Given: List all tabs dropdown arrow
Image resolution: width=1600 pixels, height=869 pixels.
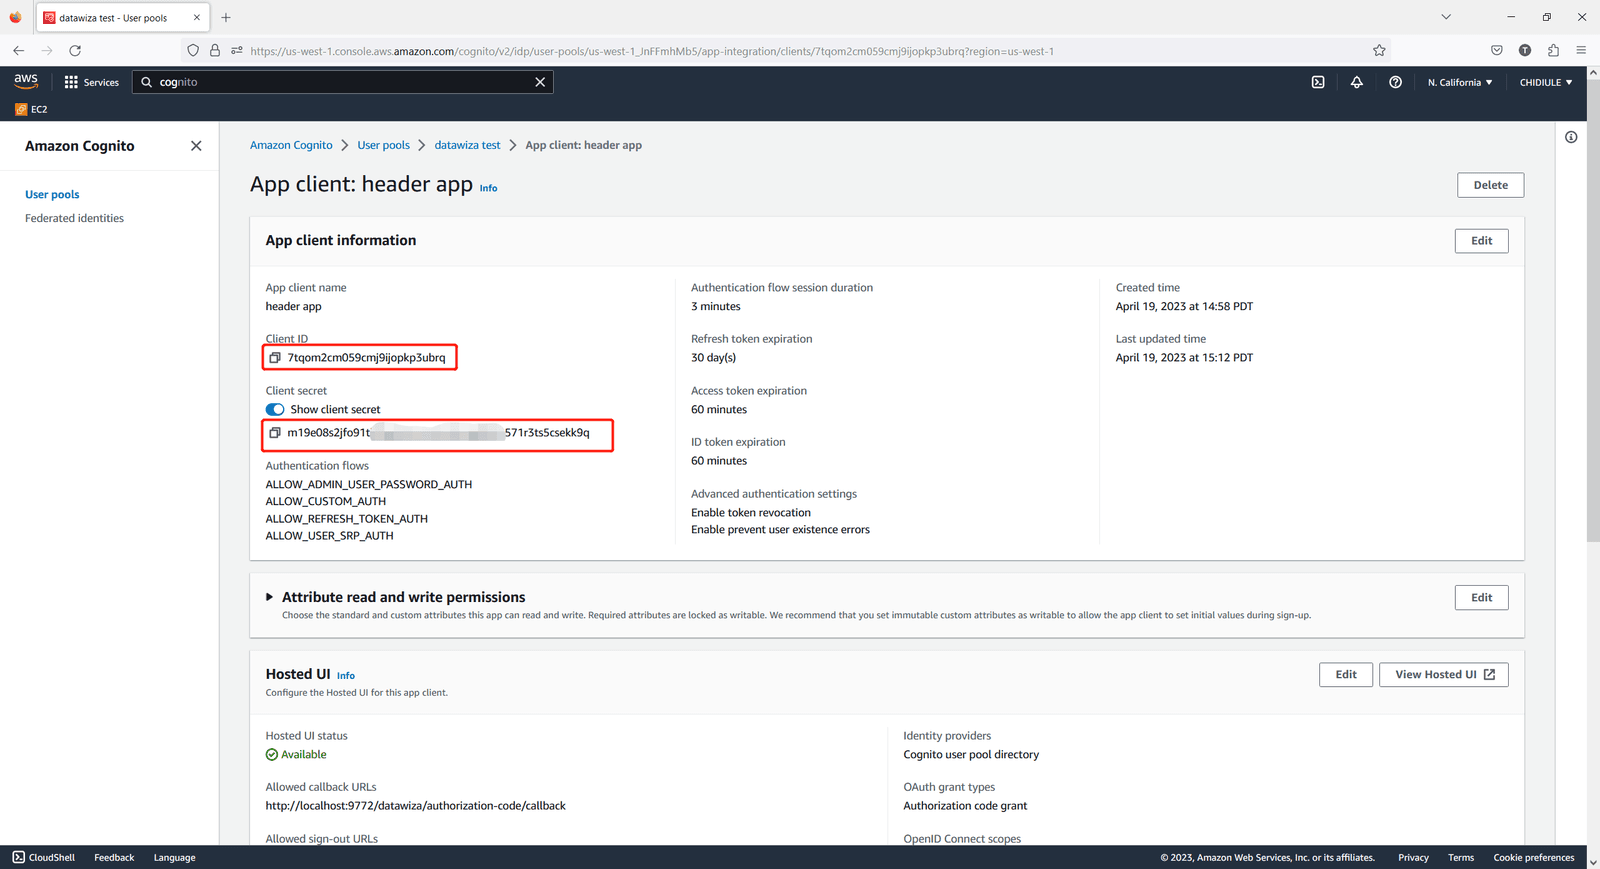Looking at the screenshot, I should coord(1446,17).
